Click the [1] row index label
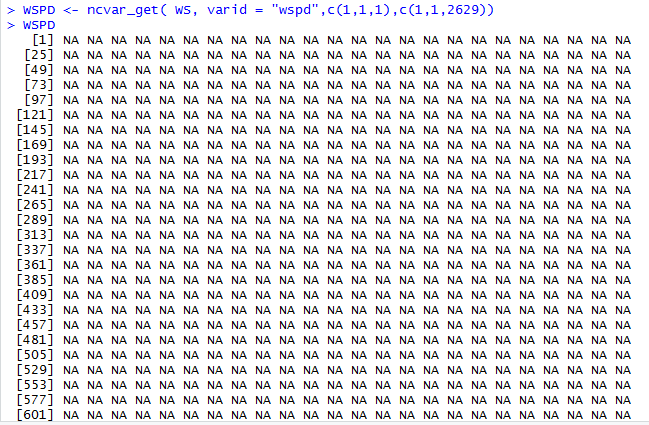 (43, 40)
